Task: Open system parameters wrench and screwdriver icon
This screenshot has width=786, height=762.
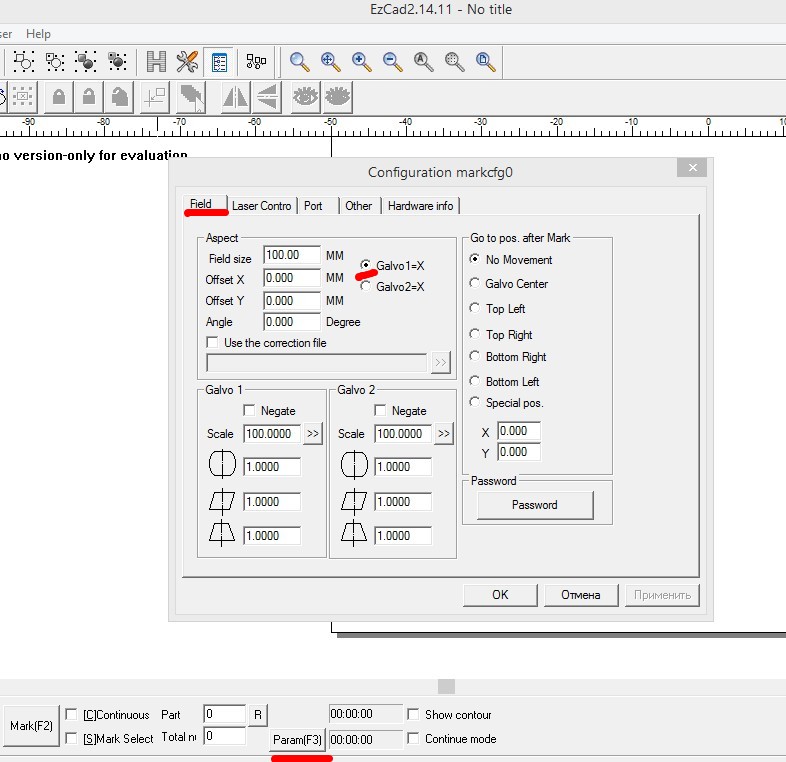Action: click(187, 61)
